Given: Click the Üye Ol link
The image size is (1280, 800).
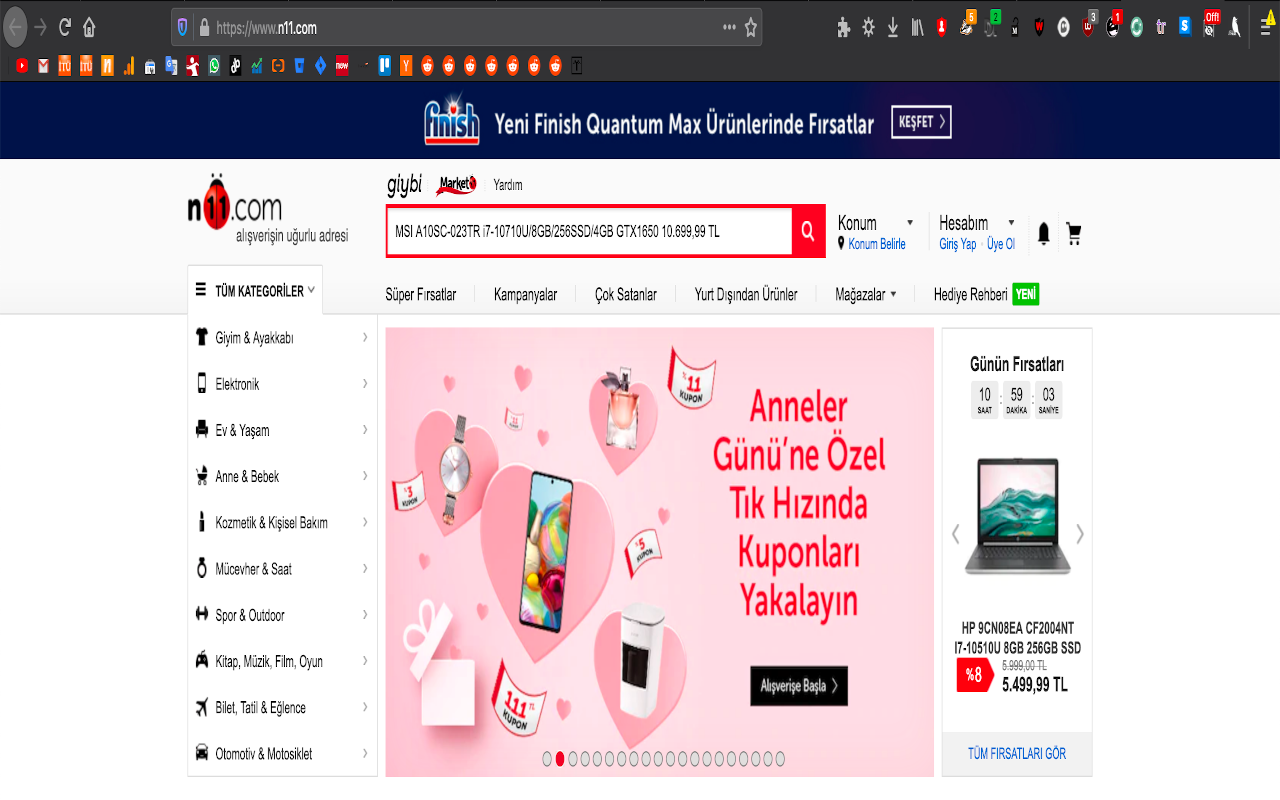Looking at the screenshot, I should pos(1001,244).
